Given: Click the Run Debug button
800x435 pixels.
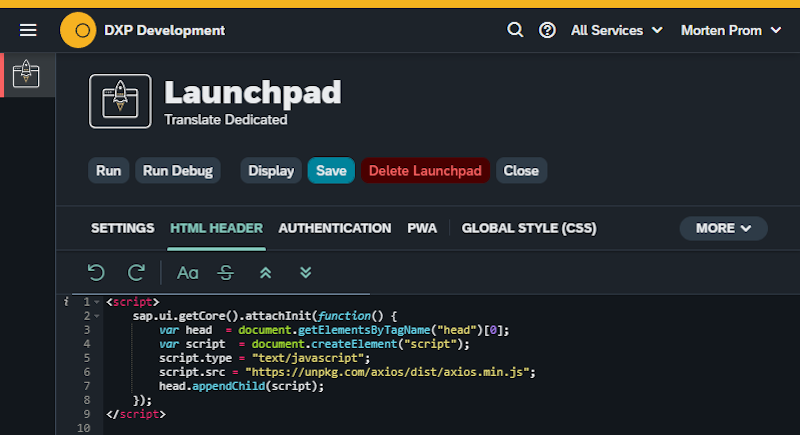Looking at the screenshot, I should [x=178, y=171].
